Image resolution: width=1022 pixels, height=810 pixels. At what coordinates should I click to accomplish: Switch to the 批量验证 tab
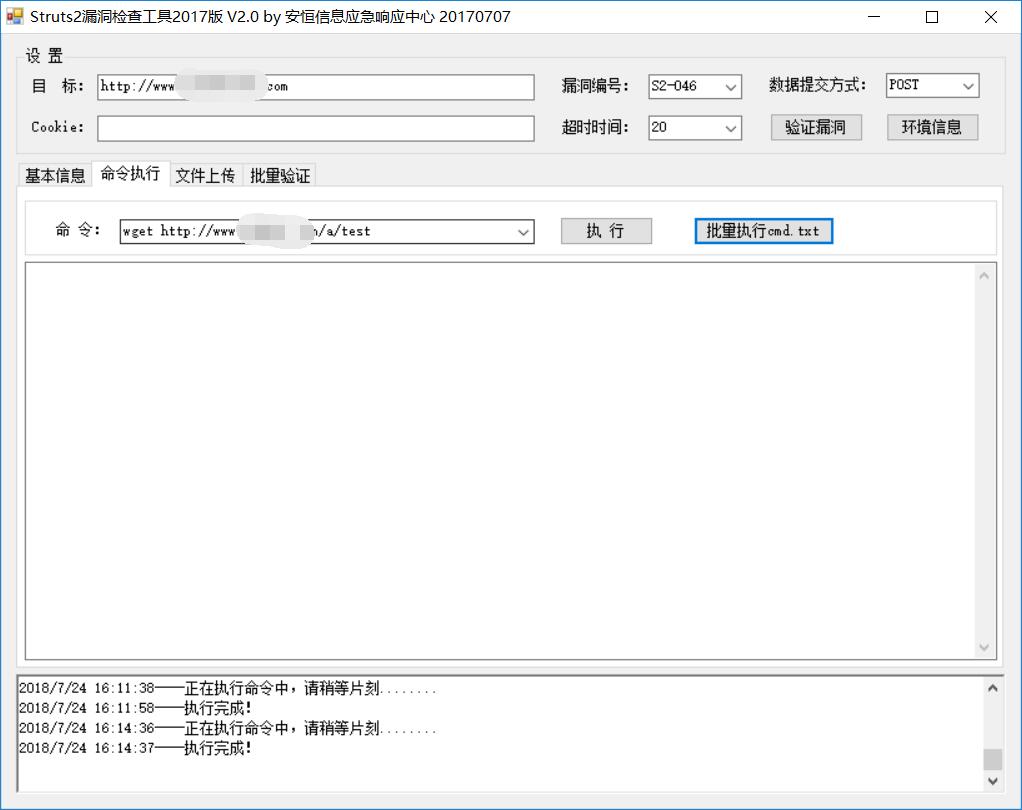[280, 175]
